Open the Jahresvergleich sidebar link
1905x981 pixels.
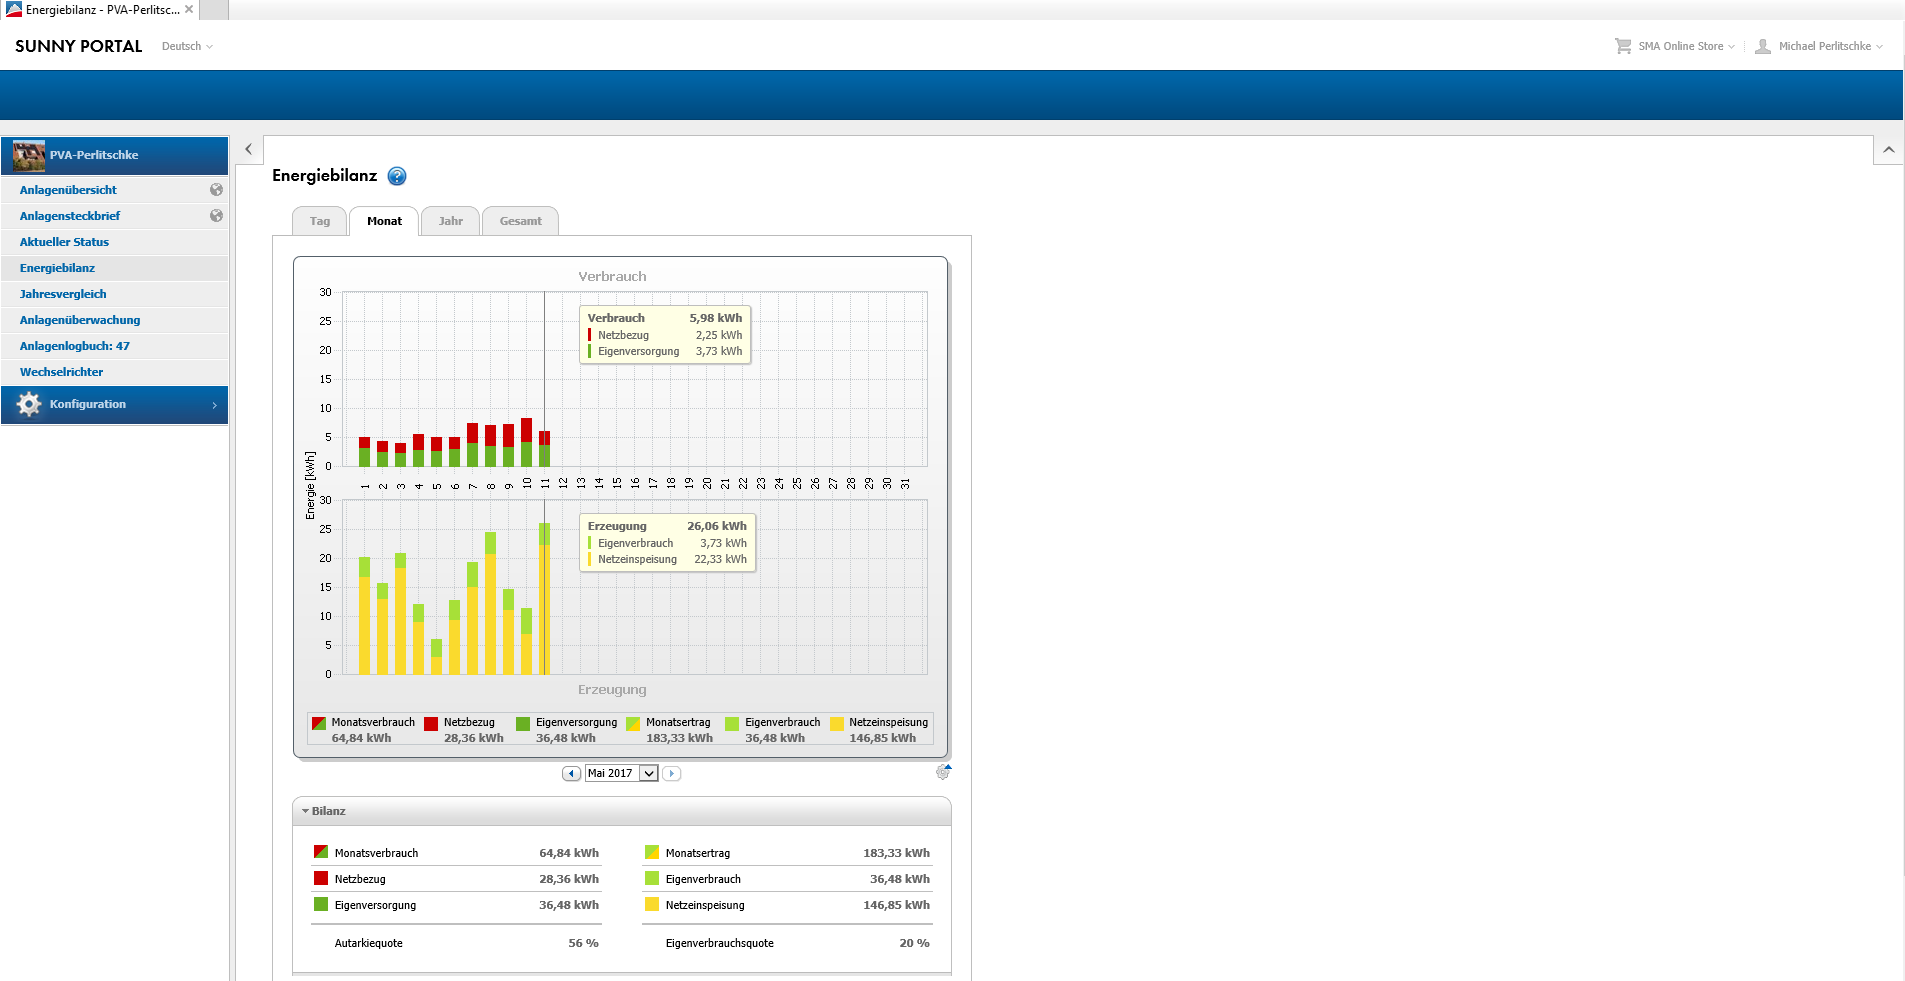click(x=63, y=294)
